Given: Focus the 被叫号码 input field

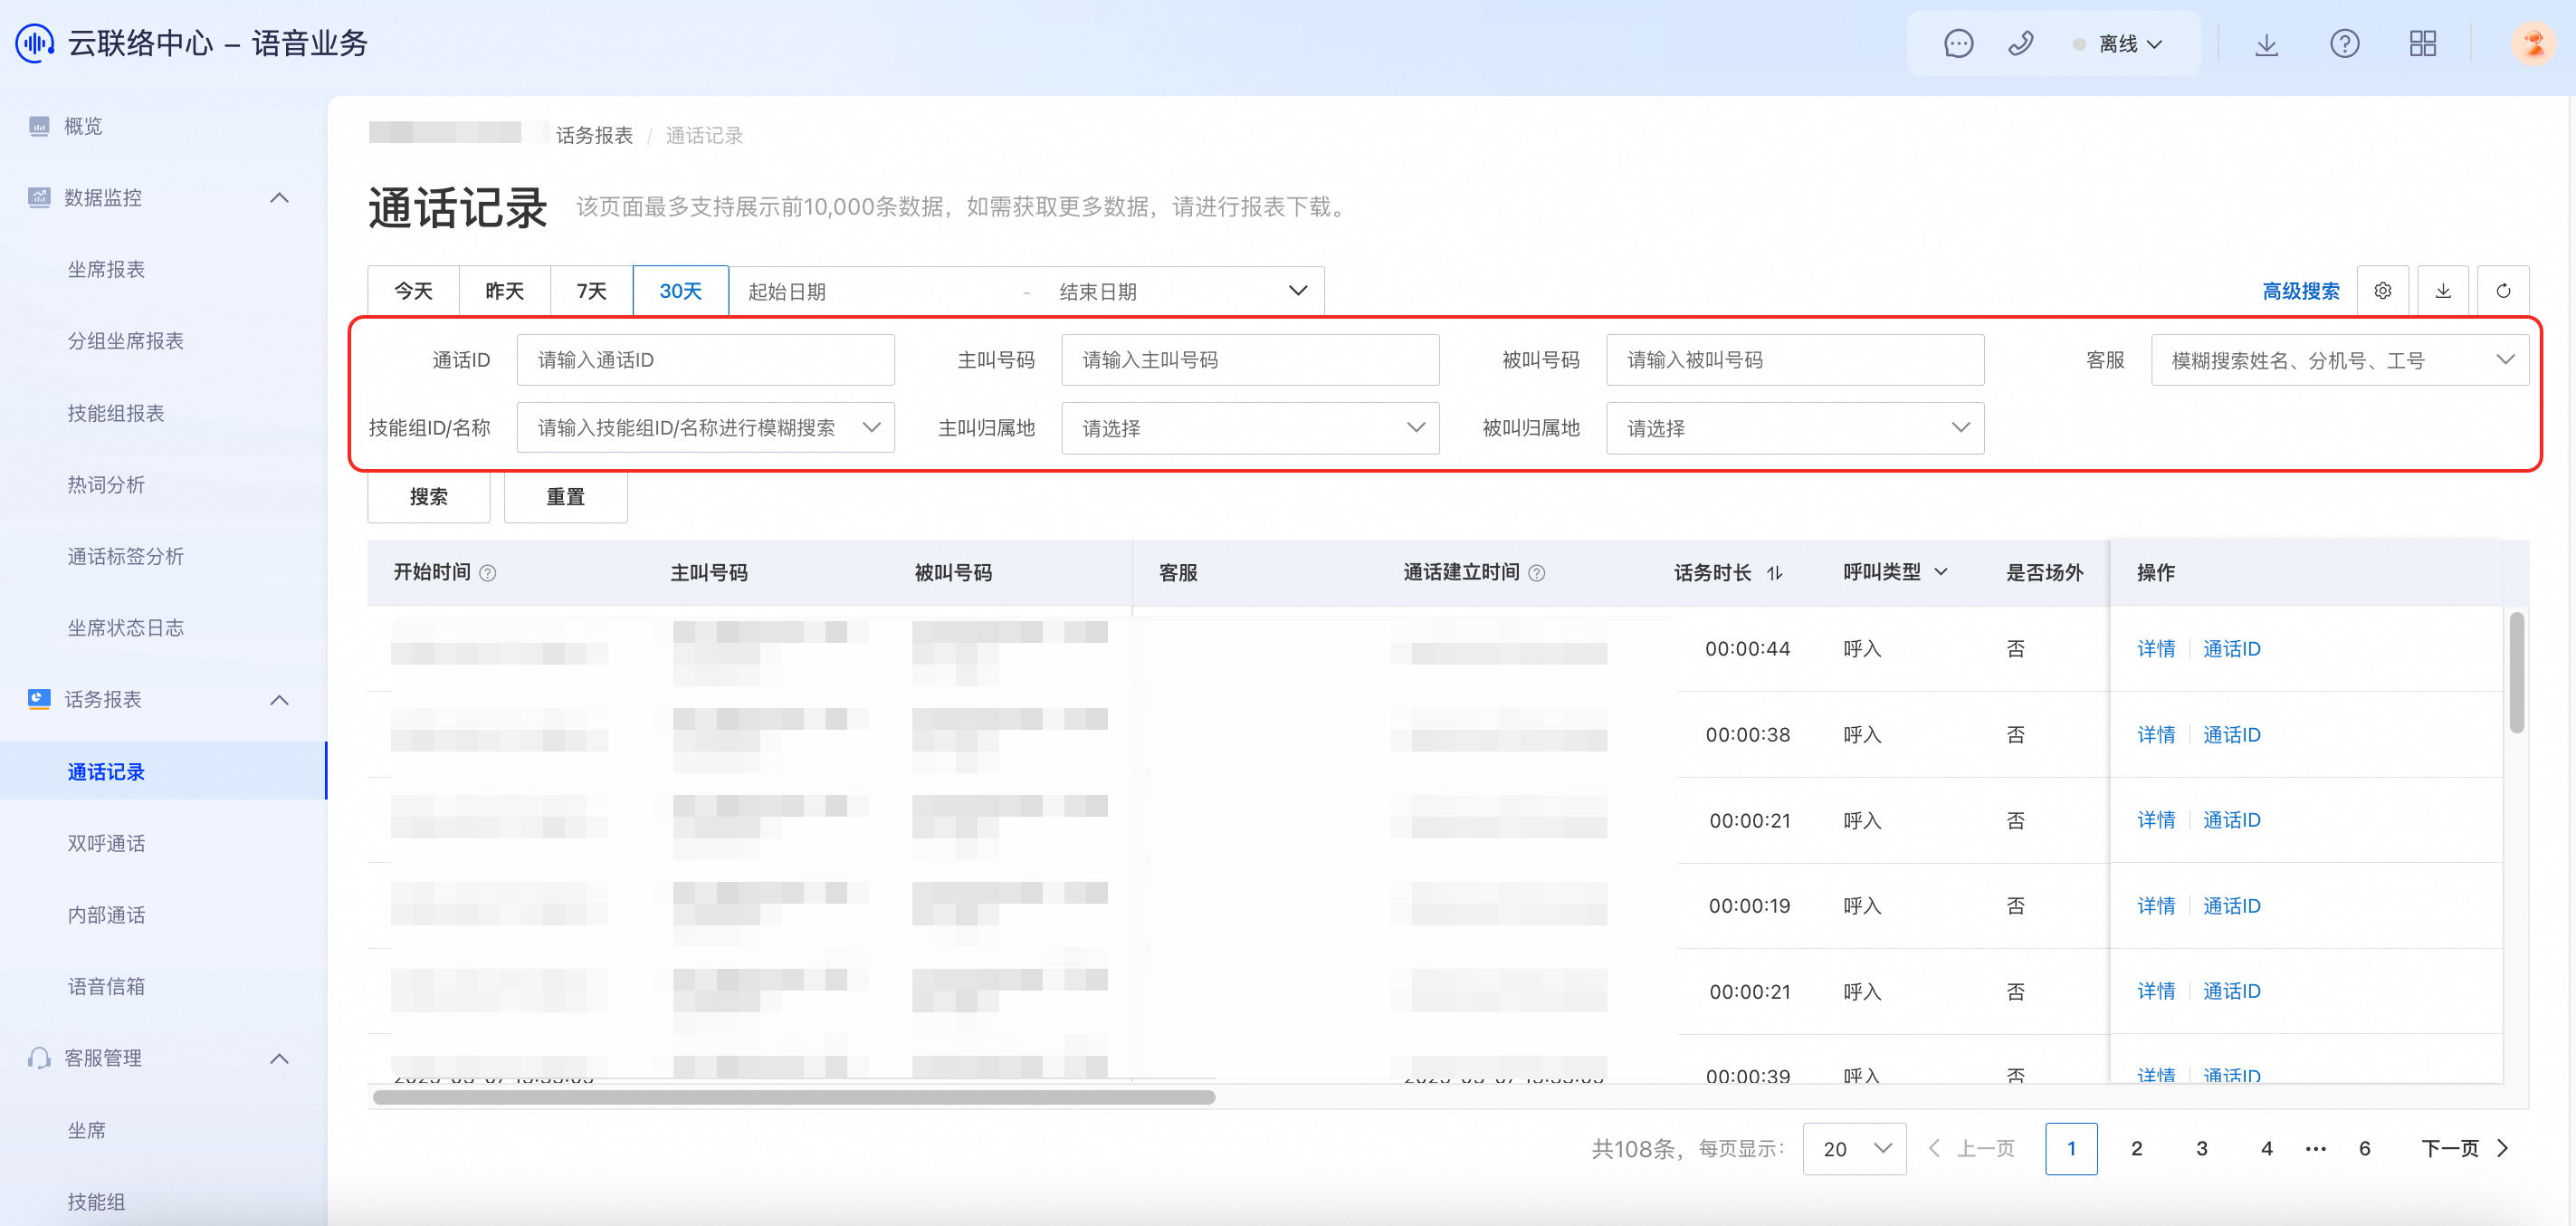Looking at the screenshot, I should (1795, 360).
